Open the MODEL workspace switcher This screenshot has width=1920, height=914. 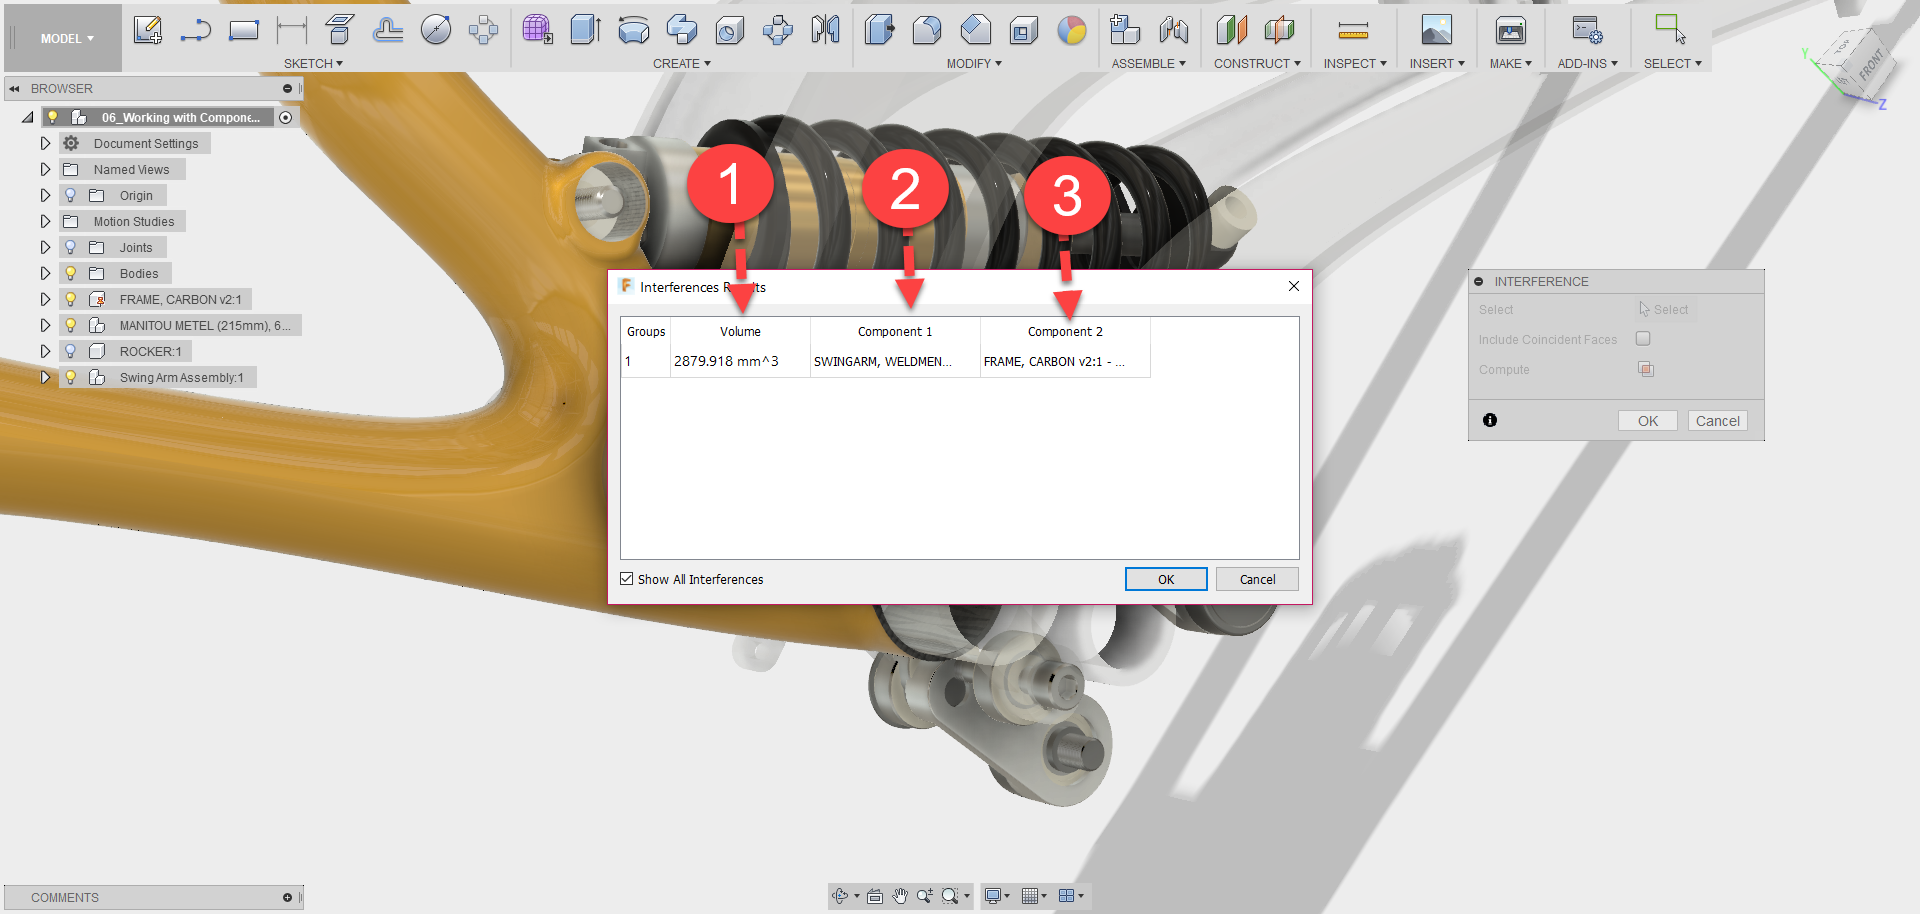click(x=62, y=38)
